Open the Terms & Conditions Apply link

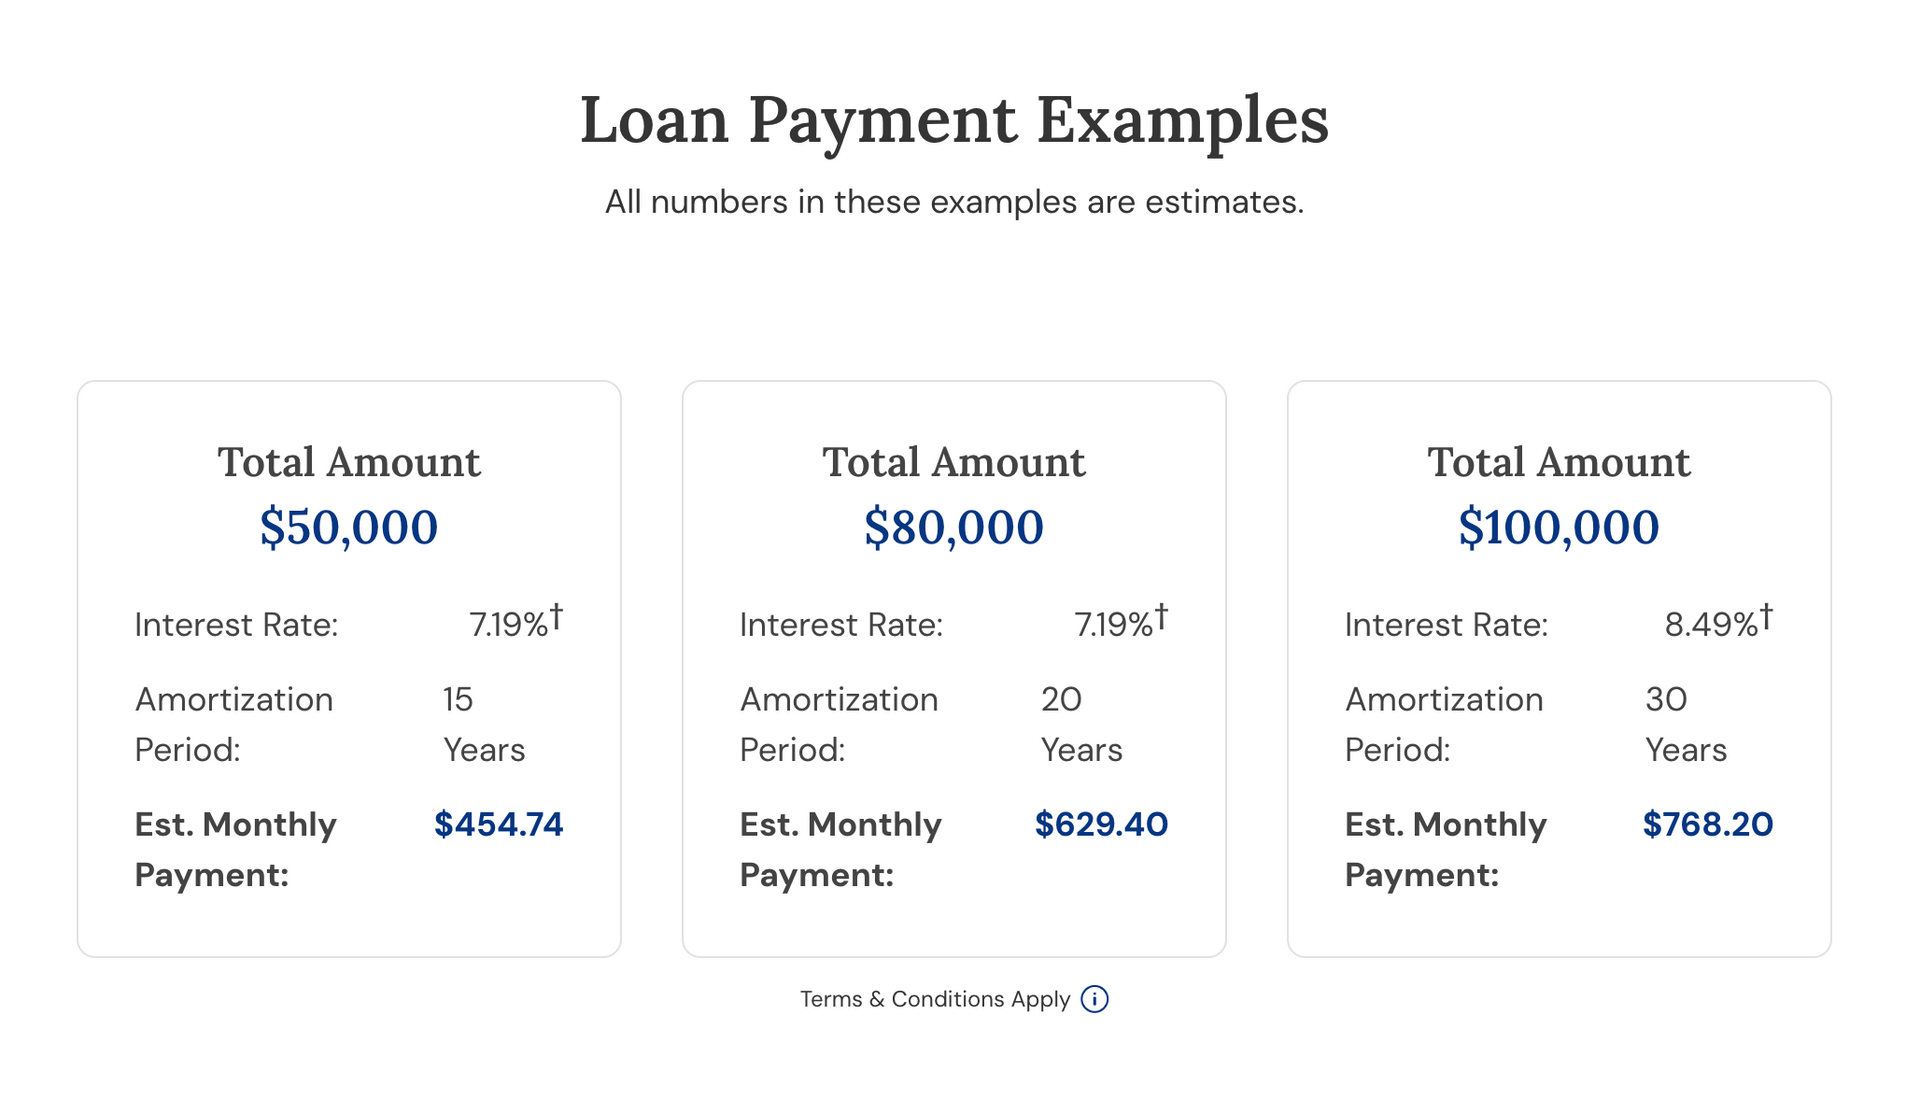click(x=935, y=999)
